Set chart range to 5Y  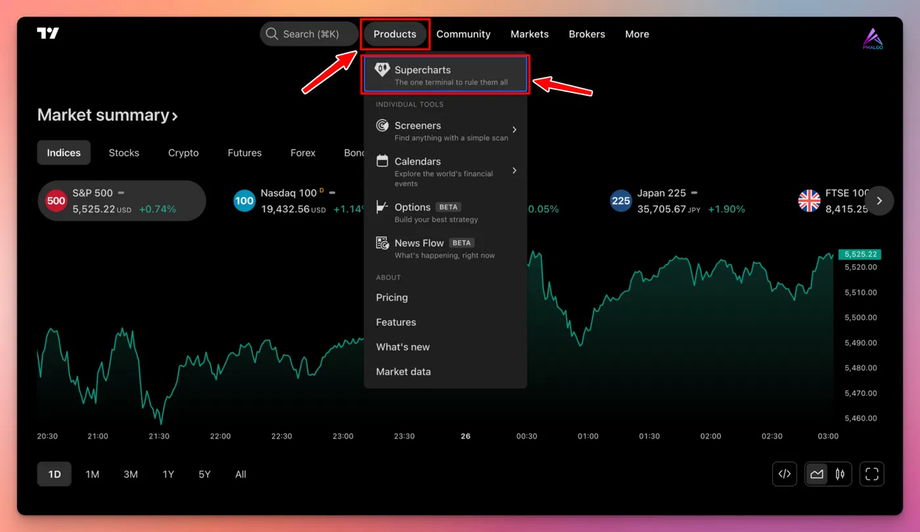[x=204, y=474]
